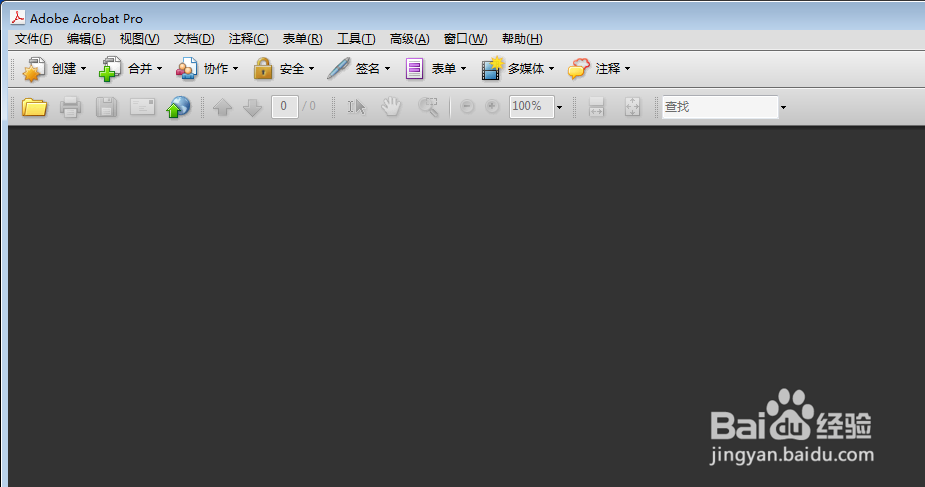Go to previous page with up arrow
The image size is (925, 487).
[222, 107]
